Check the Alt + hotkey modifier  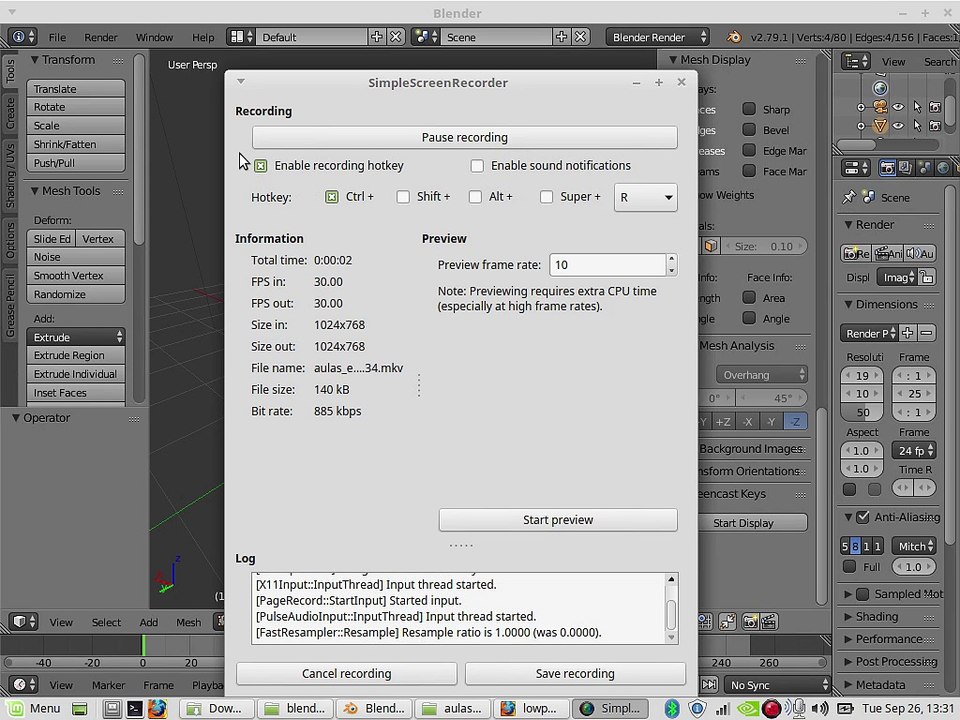pos(475,197)
